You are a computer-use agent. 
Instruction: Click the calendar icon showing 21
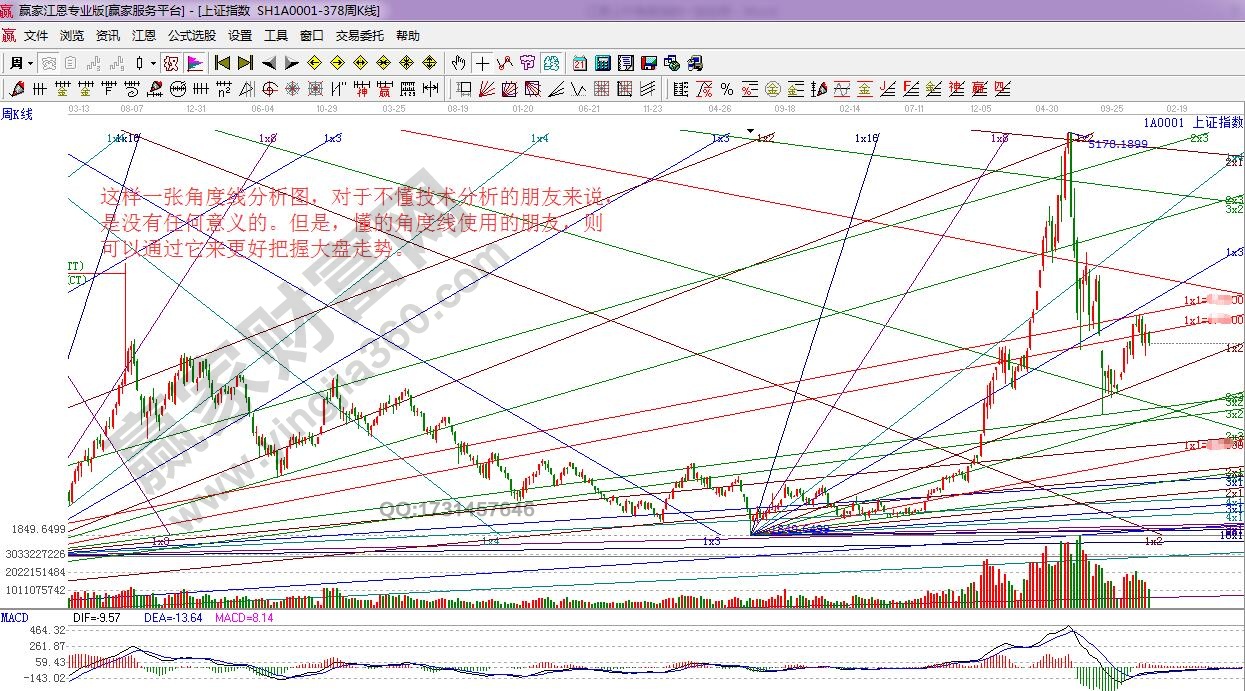point(580,63)
